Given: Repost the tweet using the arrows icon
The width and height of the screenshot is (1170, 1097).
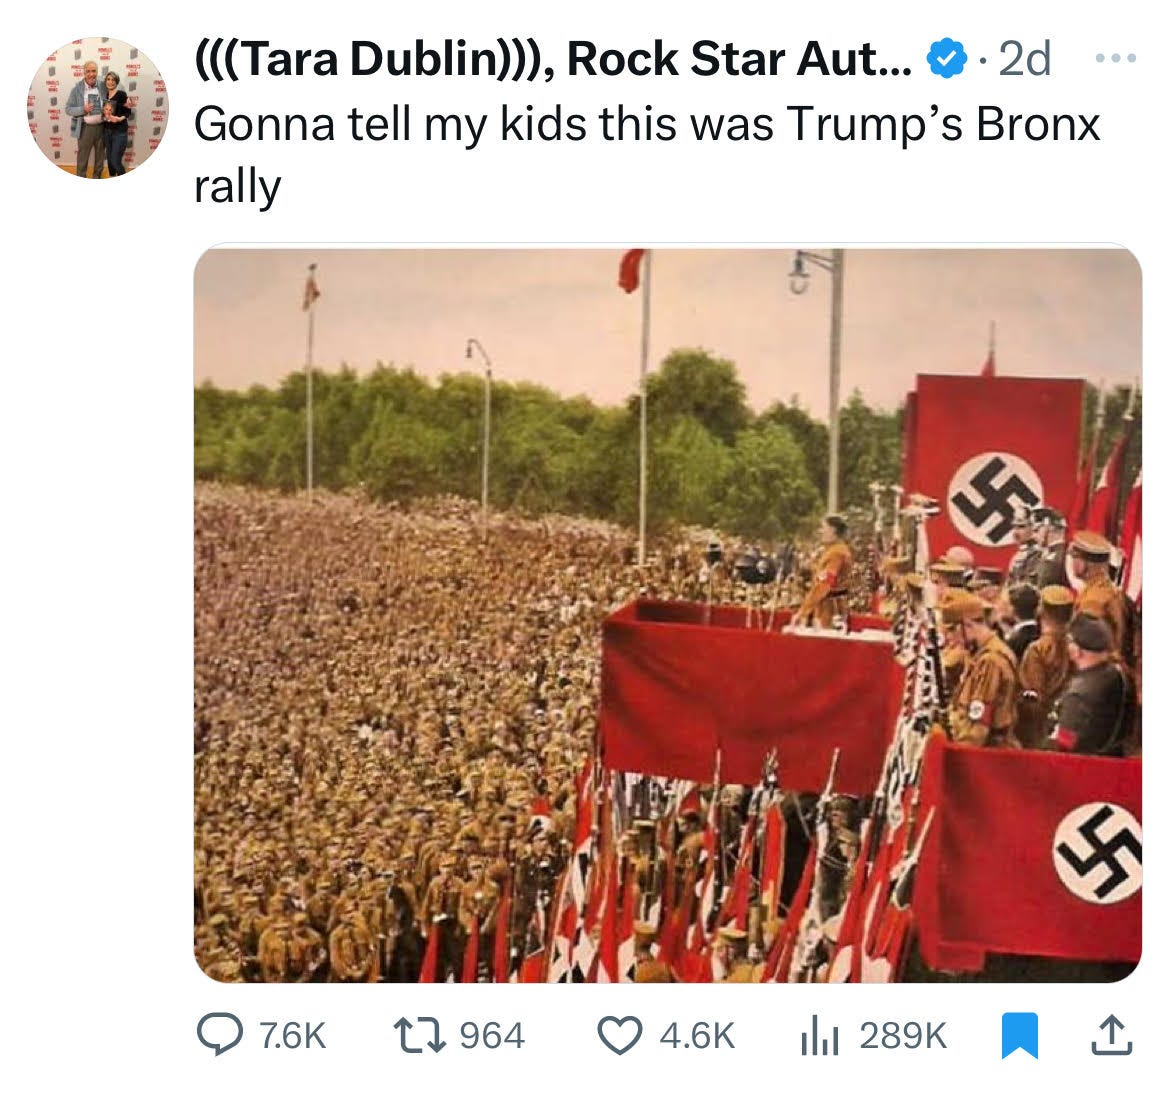Looking at the screenshot, I should click(419, 1035).
